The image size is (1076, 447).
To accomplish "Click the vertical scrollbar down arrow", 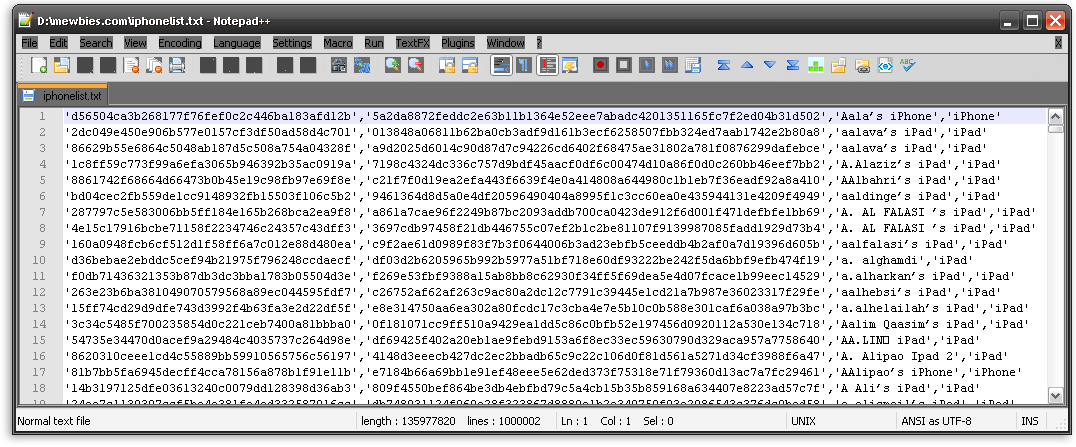I will coord(1056,394).
